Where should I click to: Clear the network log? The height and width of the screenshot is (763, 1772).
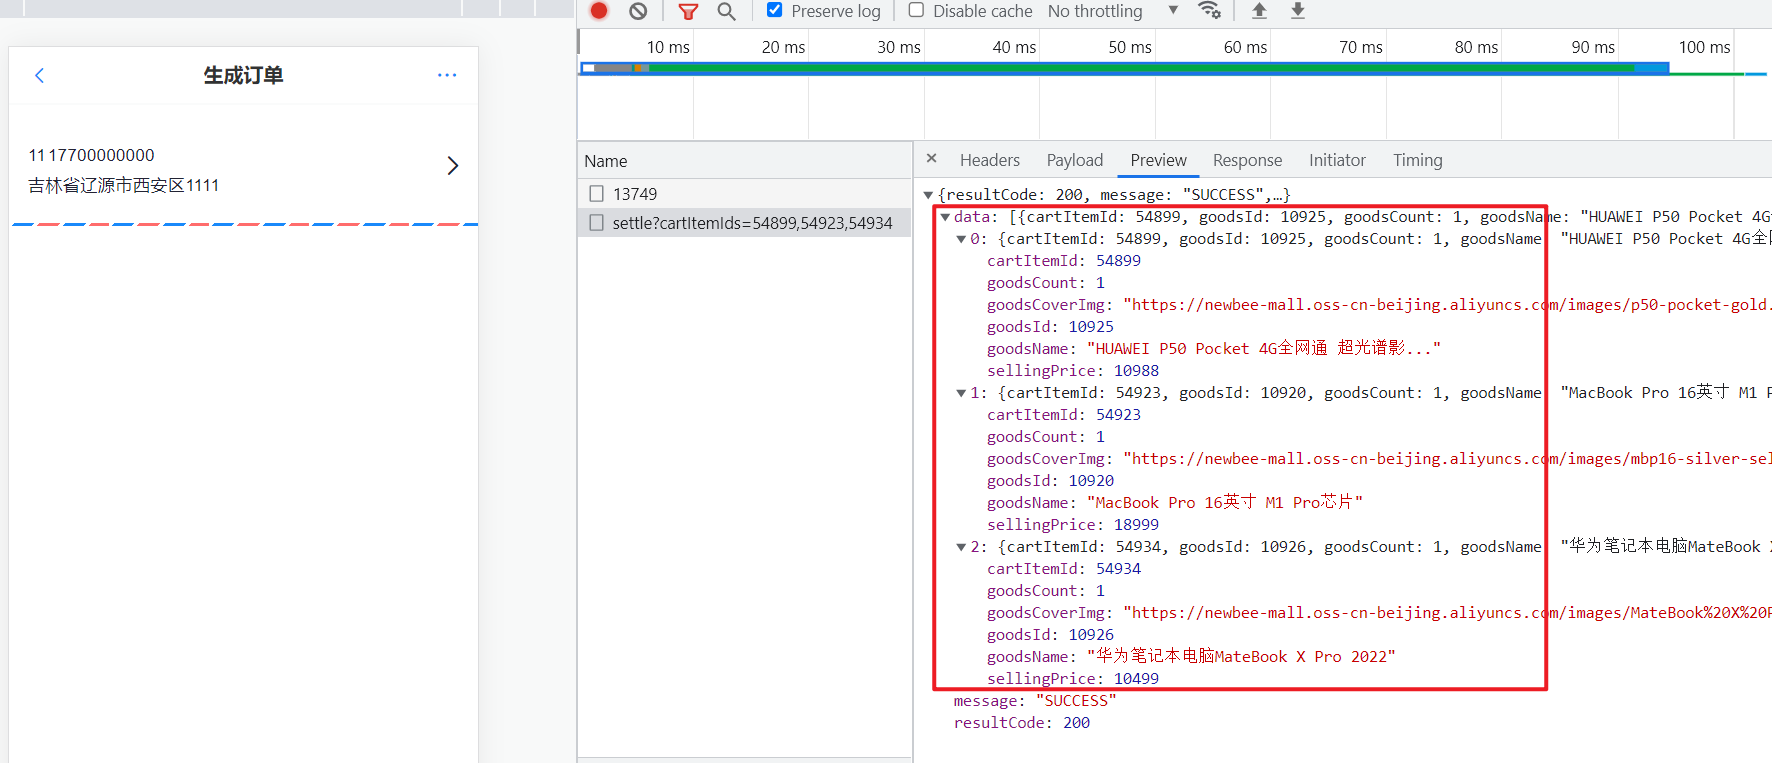[x=638, y=11]
